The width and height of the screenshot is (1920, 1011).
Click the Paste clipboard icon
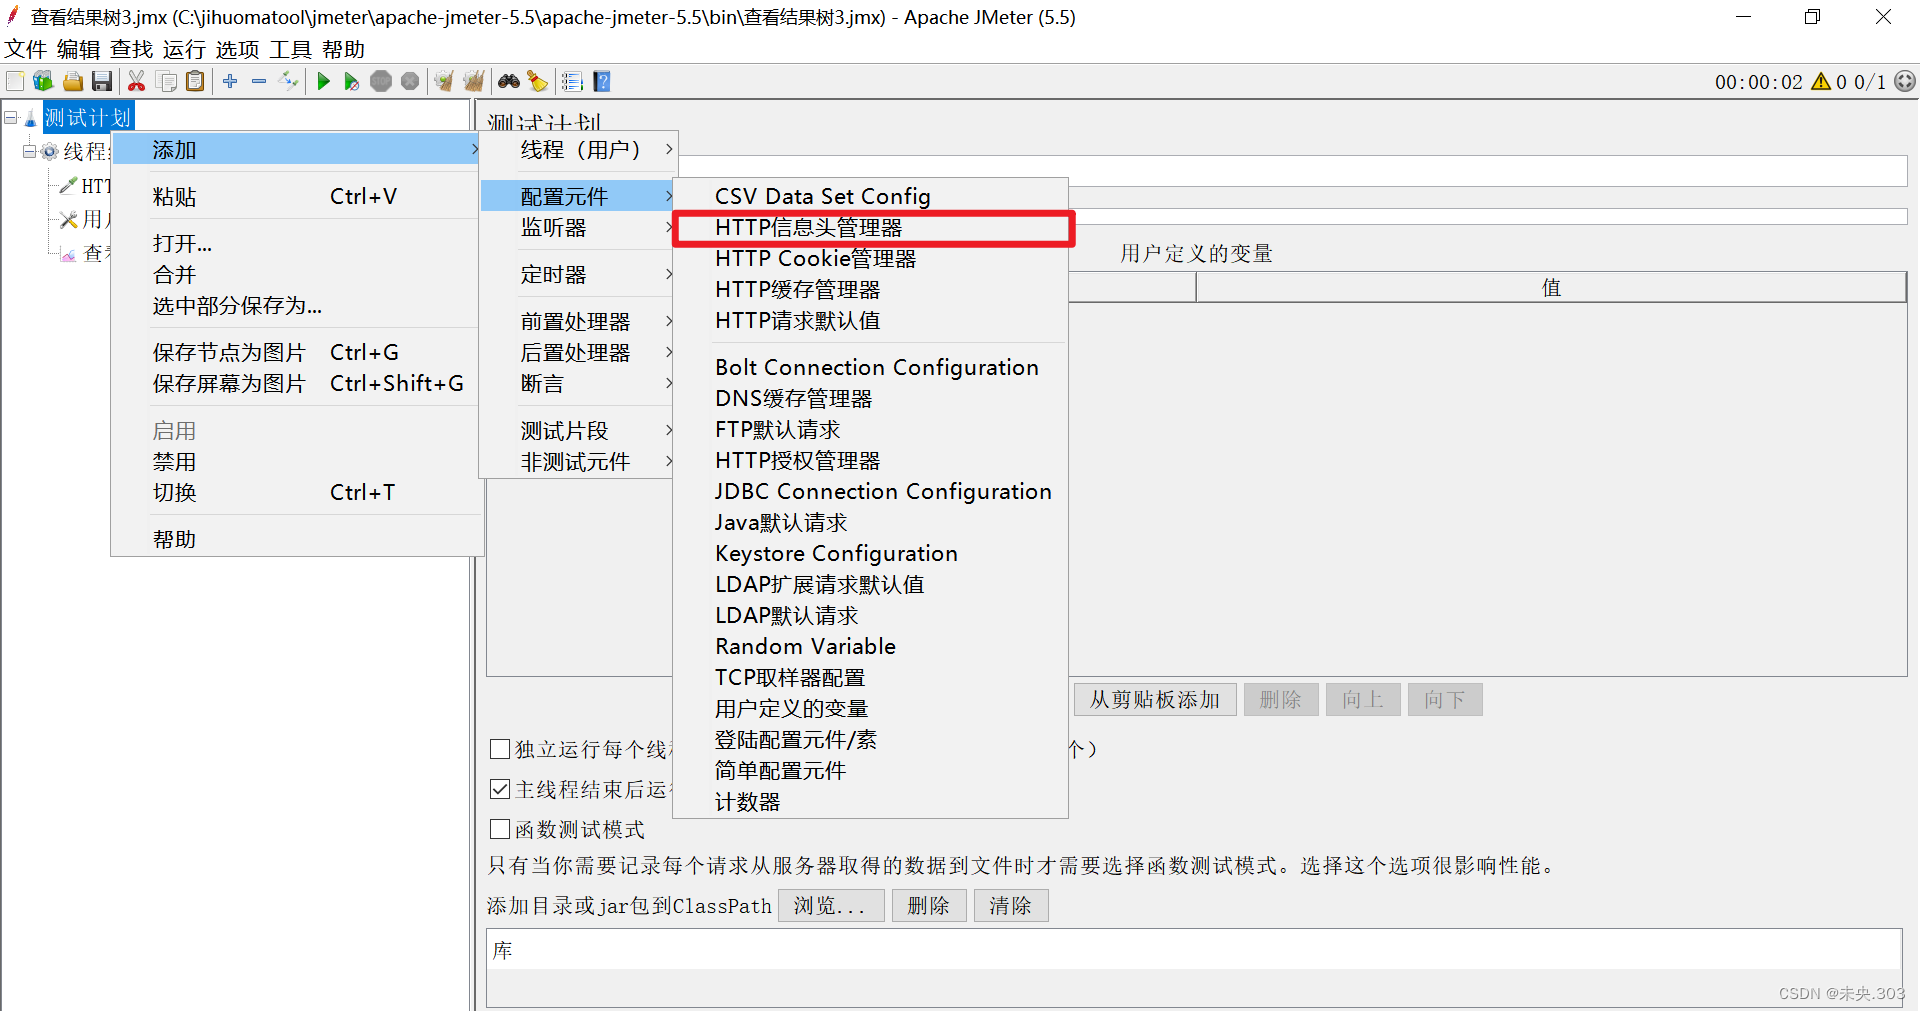click(x=196, y=81)
